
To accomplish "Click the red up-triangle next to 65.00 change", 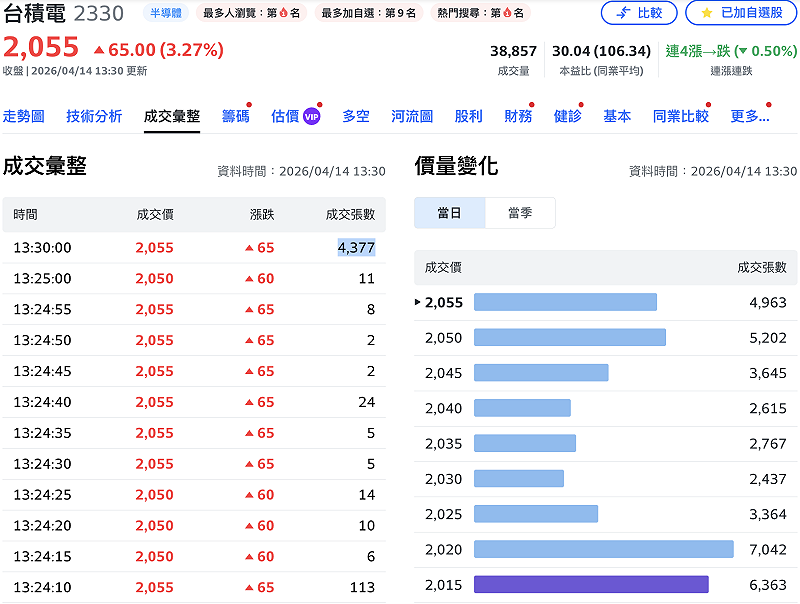I will pyautogui.click(x=100, y=47).
